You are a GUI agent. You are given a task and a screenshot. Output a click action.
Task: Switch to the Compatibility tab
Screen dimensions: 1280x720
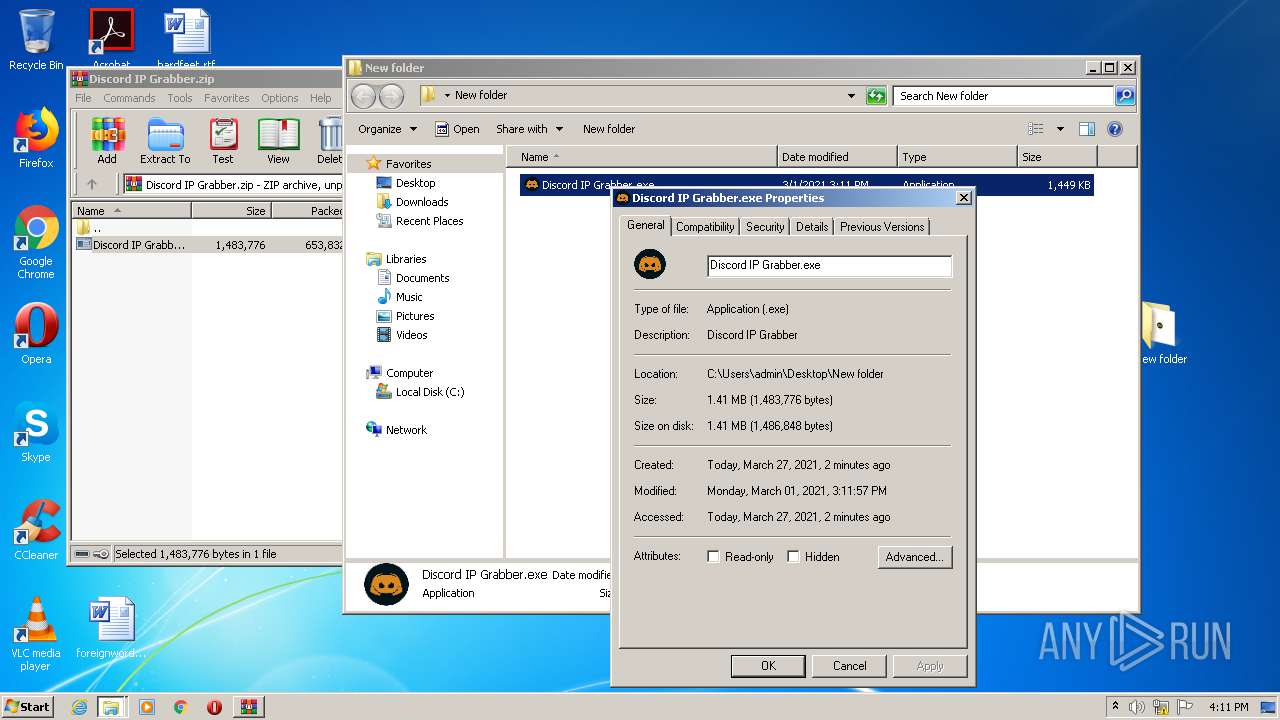pos(705,227)
